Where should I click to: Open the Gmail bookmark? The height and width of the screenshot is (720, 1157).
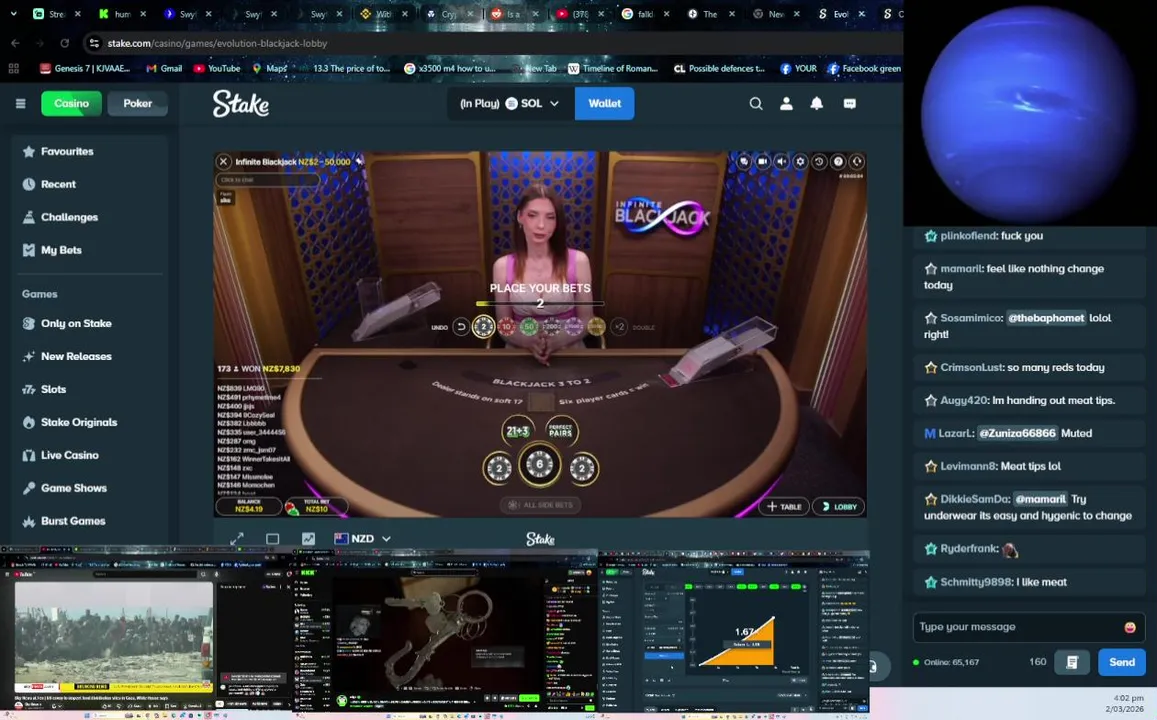pos(164,69)
